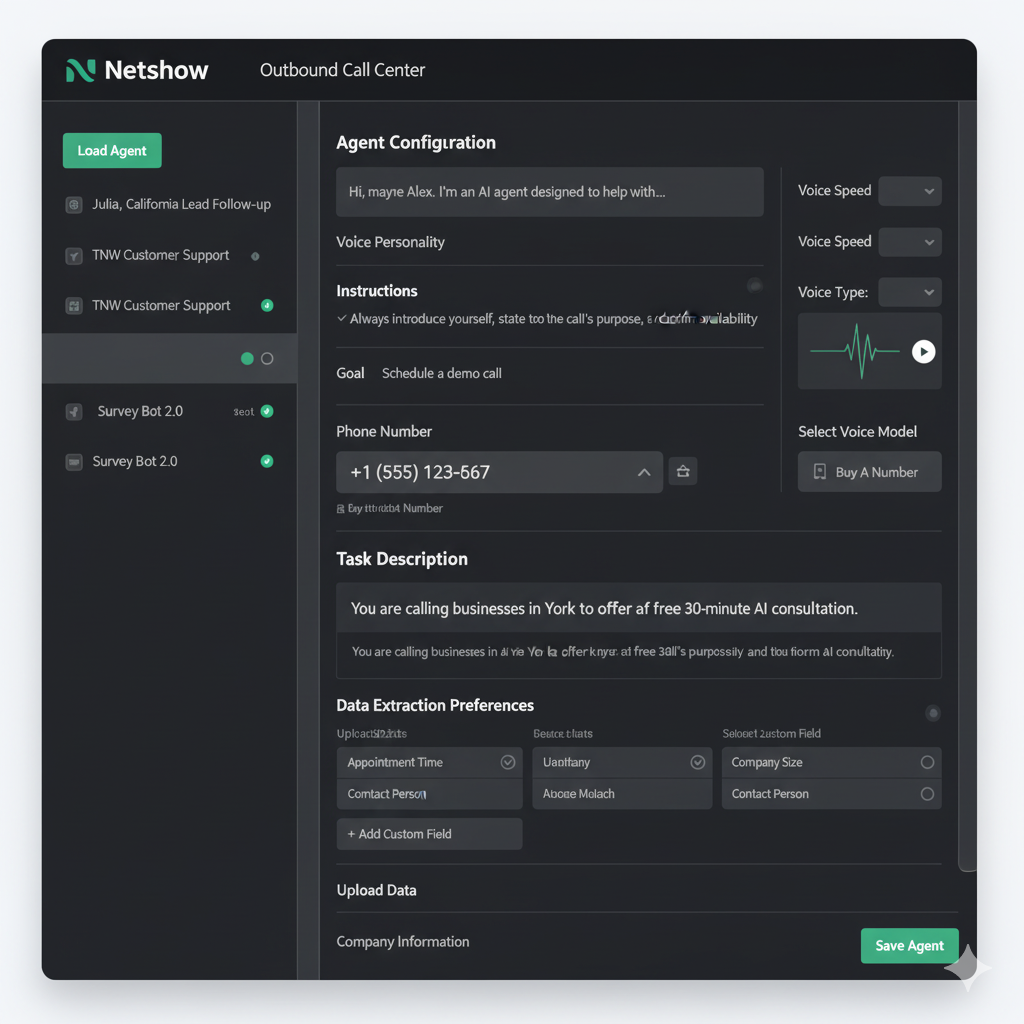Click the Outbound Call Center header
The height and width of the screenshot is (1024, 1024).
(x=341, y=70)
